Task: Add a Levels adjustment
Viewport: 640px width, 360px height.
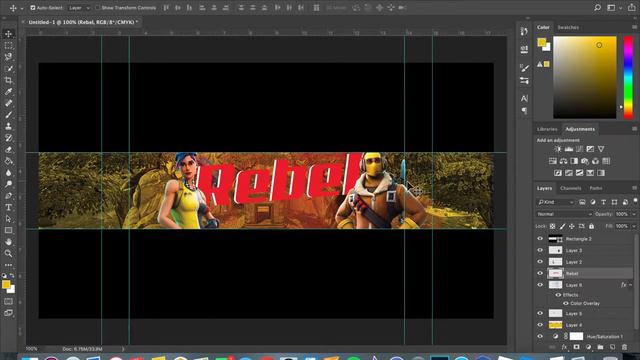Action: point(569,149)
